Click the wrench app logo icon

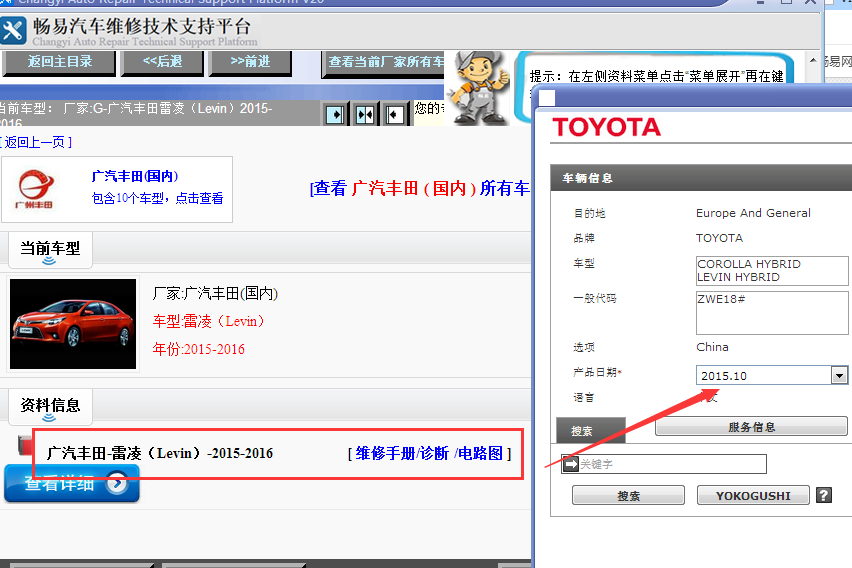tap(12, 30)
